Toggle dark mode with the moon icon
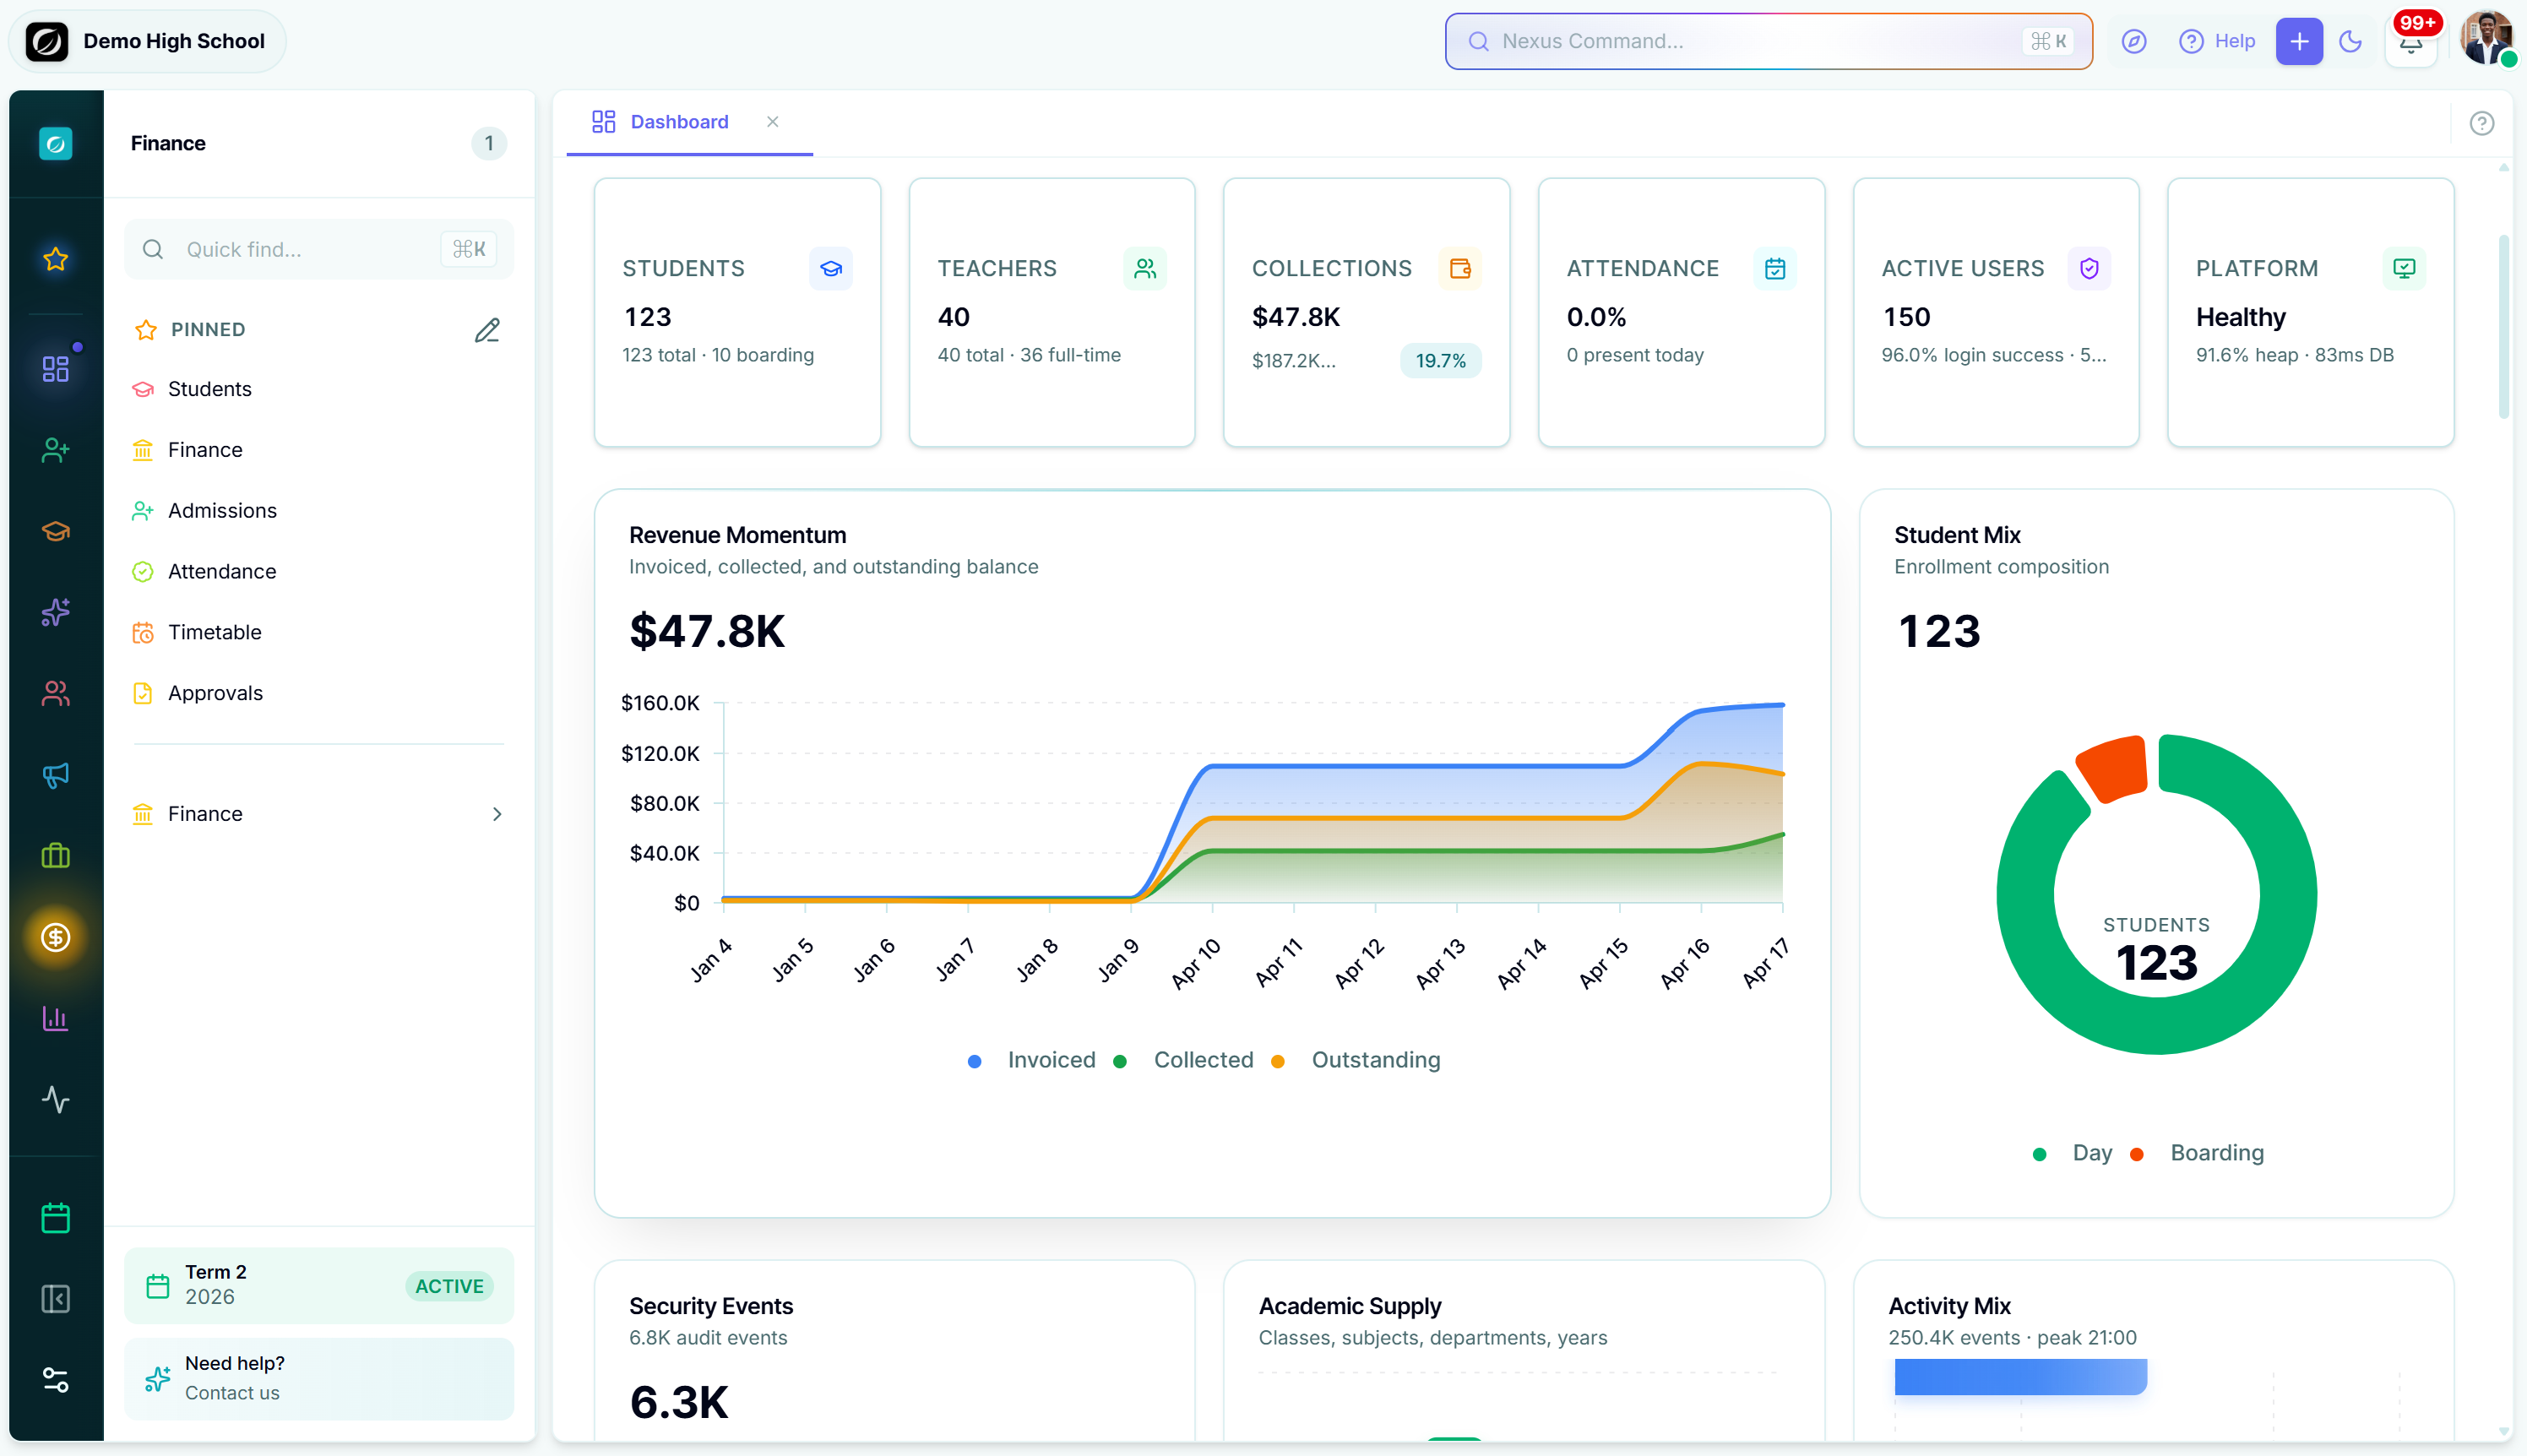Viewport: 2527px width, 1456px height. pyautogui.click(x=2351, y=41)
